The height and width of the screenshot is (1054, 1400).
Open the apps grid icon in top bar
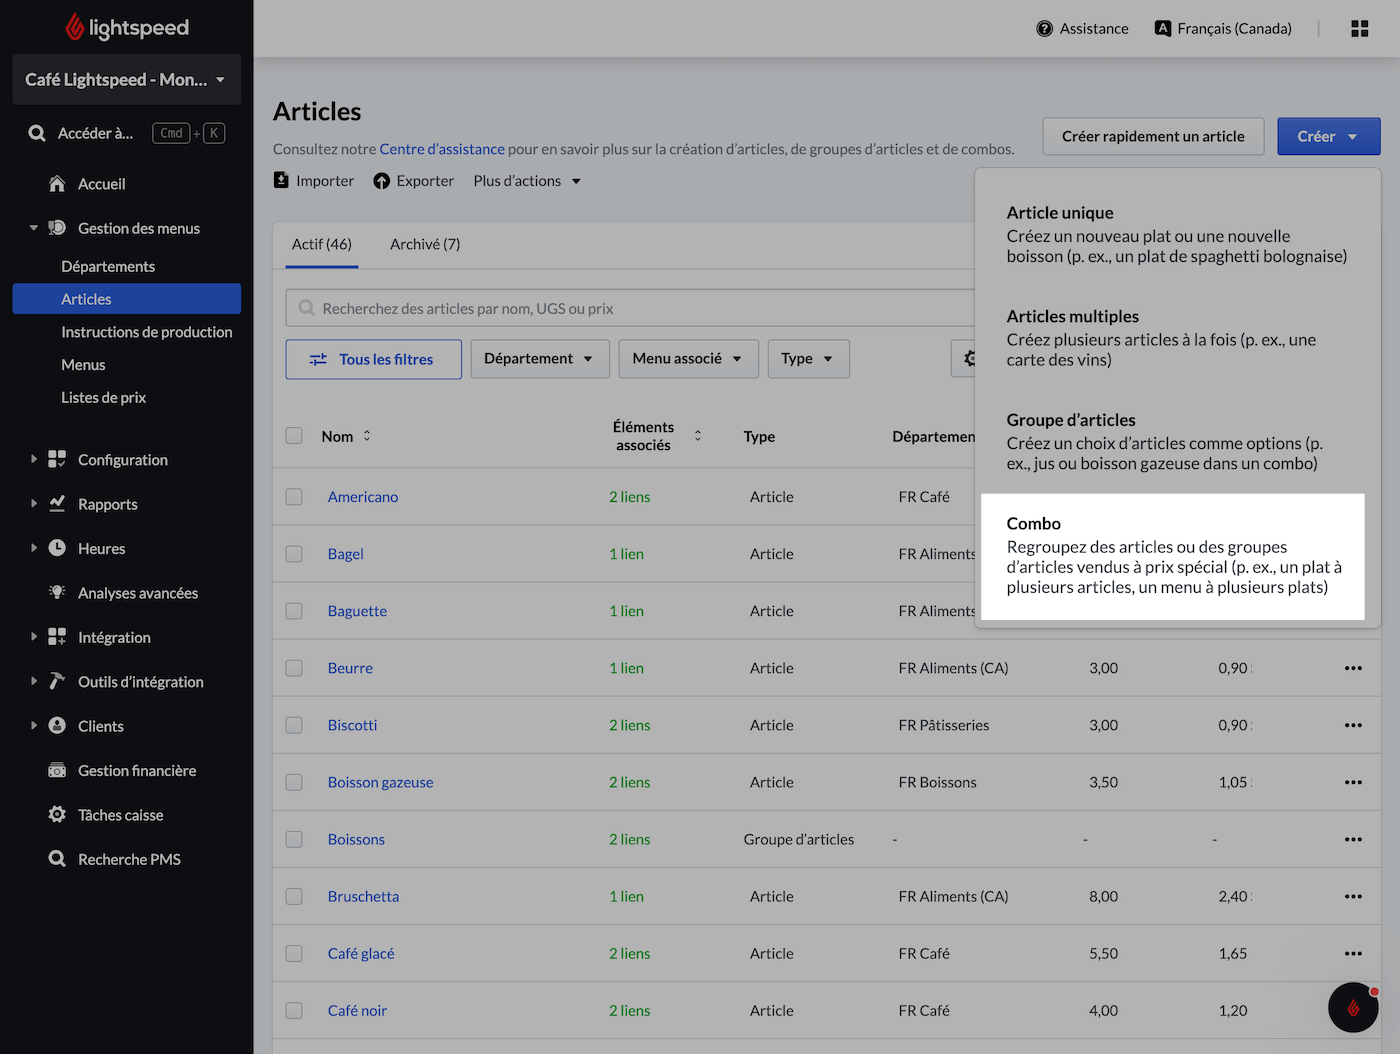1359,28
